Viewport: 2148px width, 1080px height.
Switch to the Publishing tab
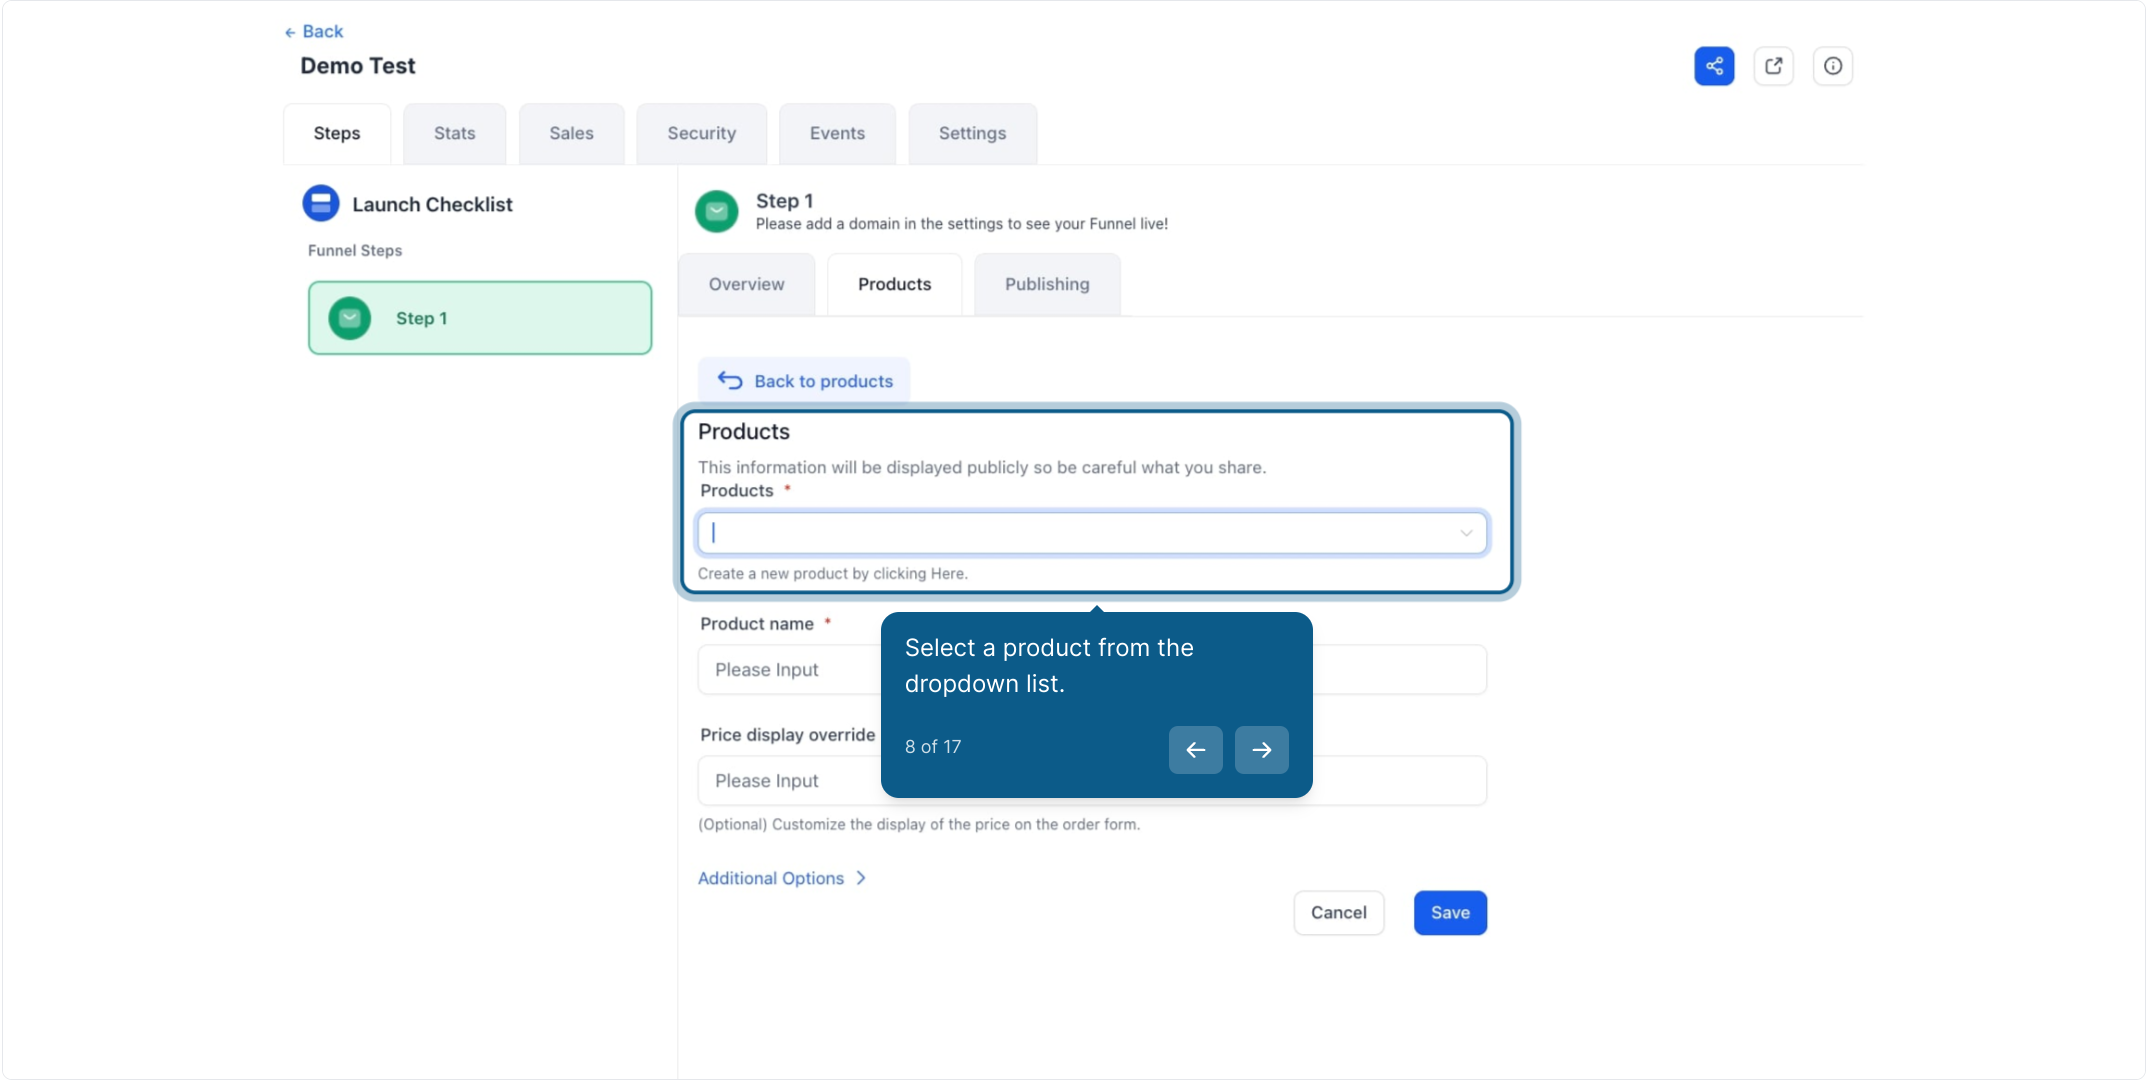(1047, 284)
